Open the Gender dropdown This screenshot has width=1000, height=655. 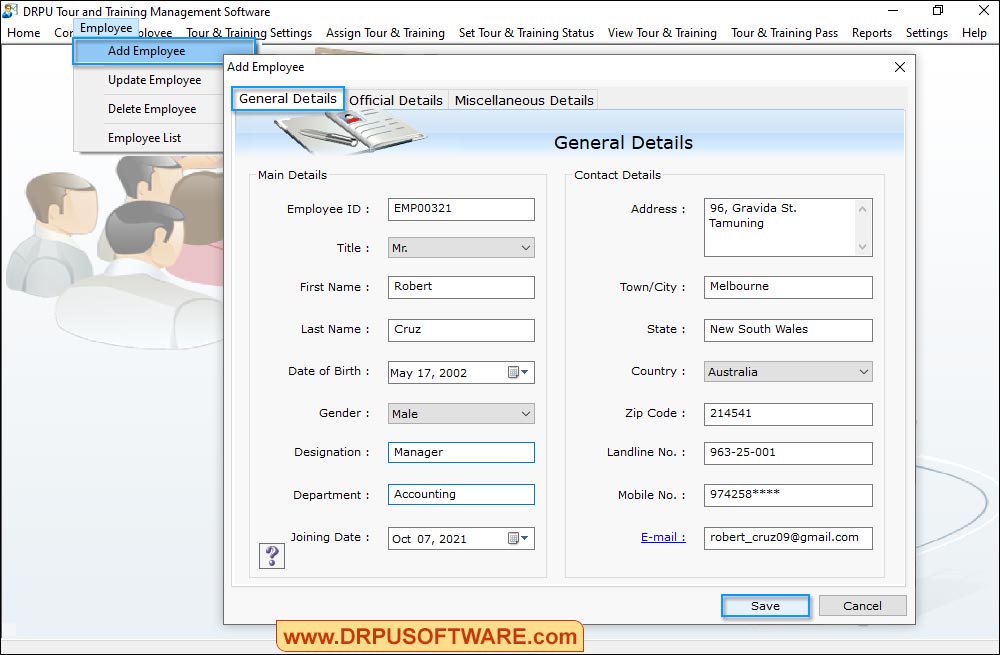tap(525, 413)
